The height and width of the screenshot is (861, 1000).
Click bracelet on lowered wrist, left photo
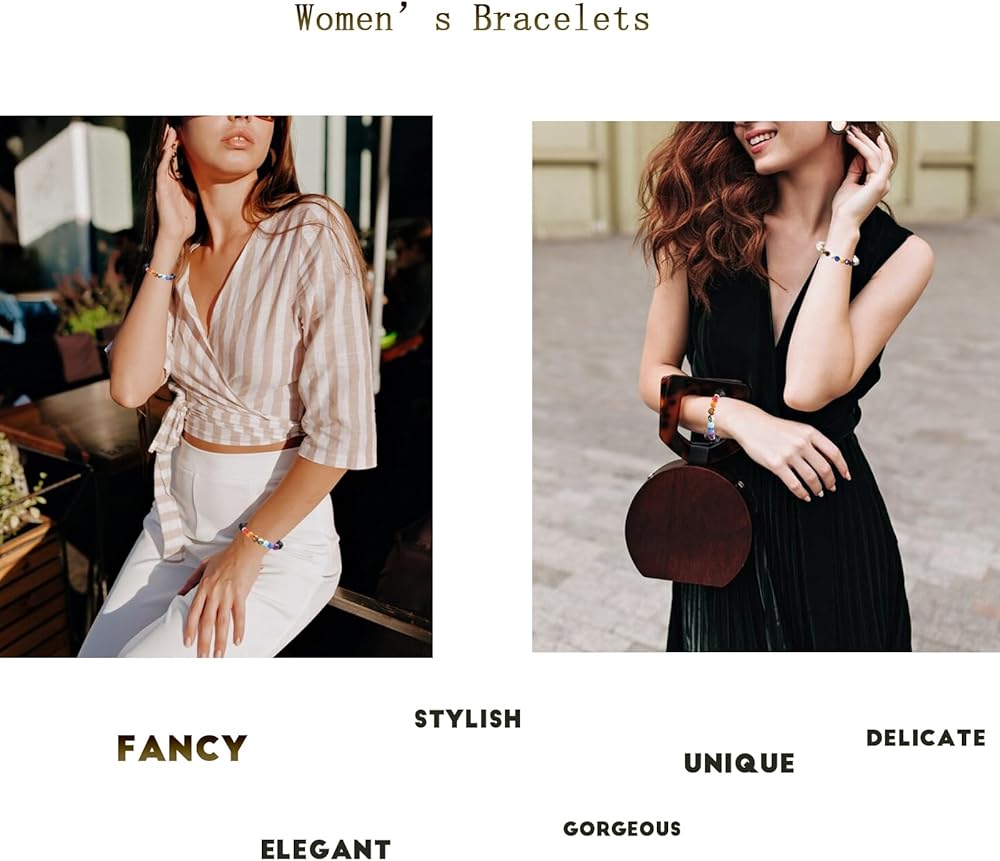[260, 538]
